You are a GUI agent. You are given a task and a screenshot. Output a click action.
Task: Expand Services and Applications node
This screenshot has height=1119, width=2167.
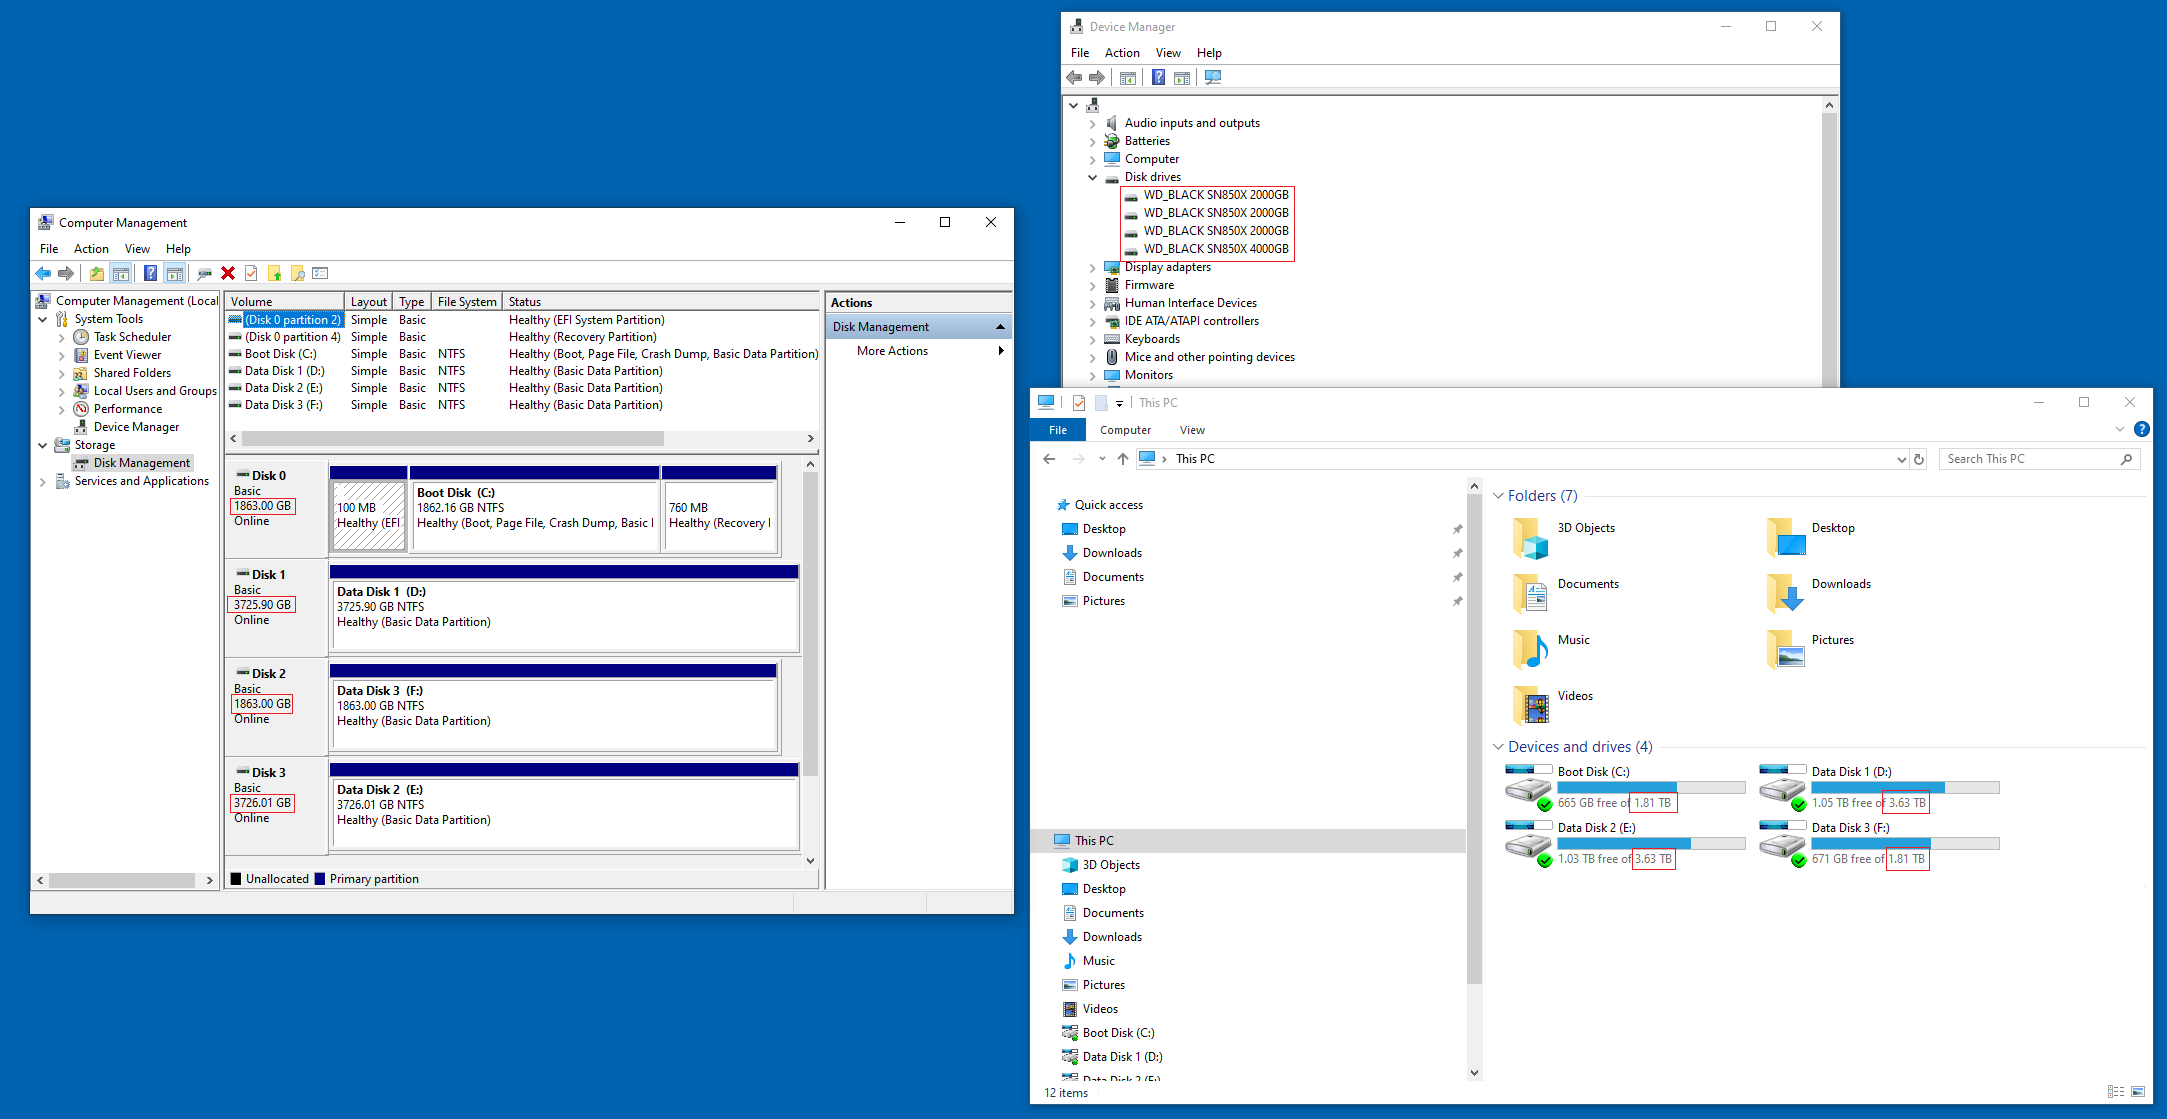(x=43, y=481)
